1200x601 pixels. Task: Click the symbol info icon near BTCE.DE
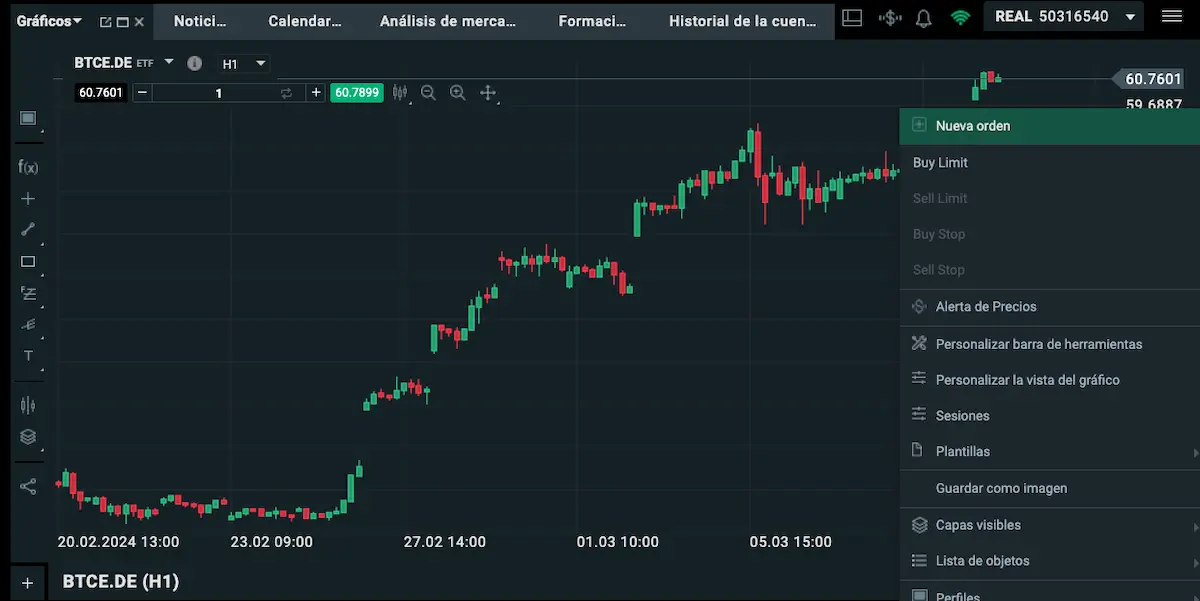(x=195, y=63)
